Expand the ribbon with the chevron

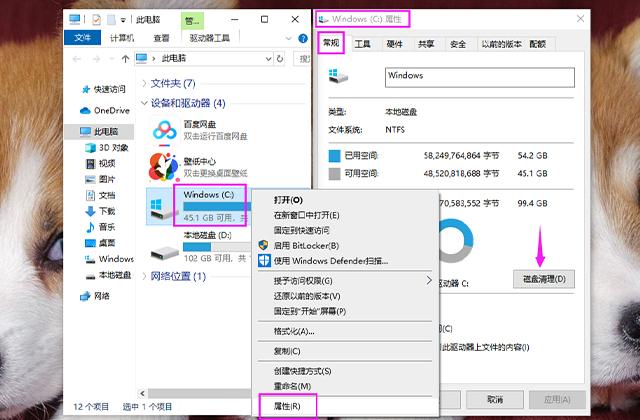click(x=289, y=38)
